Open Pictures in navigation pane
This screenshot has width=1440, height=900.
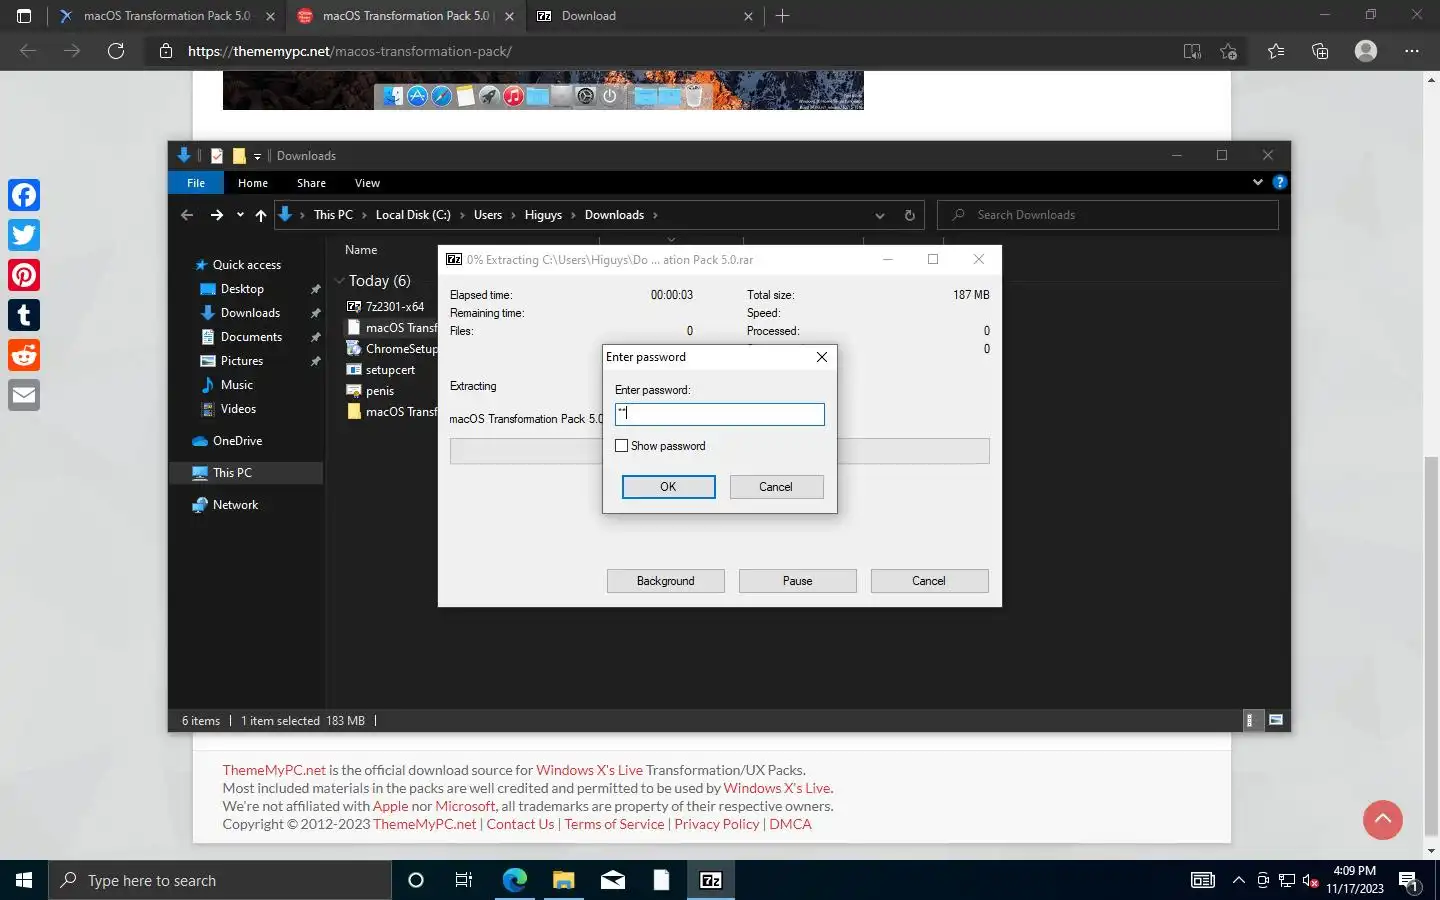click(242, 361)
